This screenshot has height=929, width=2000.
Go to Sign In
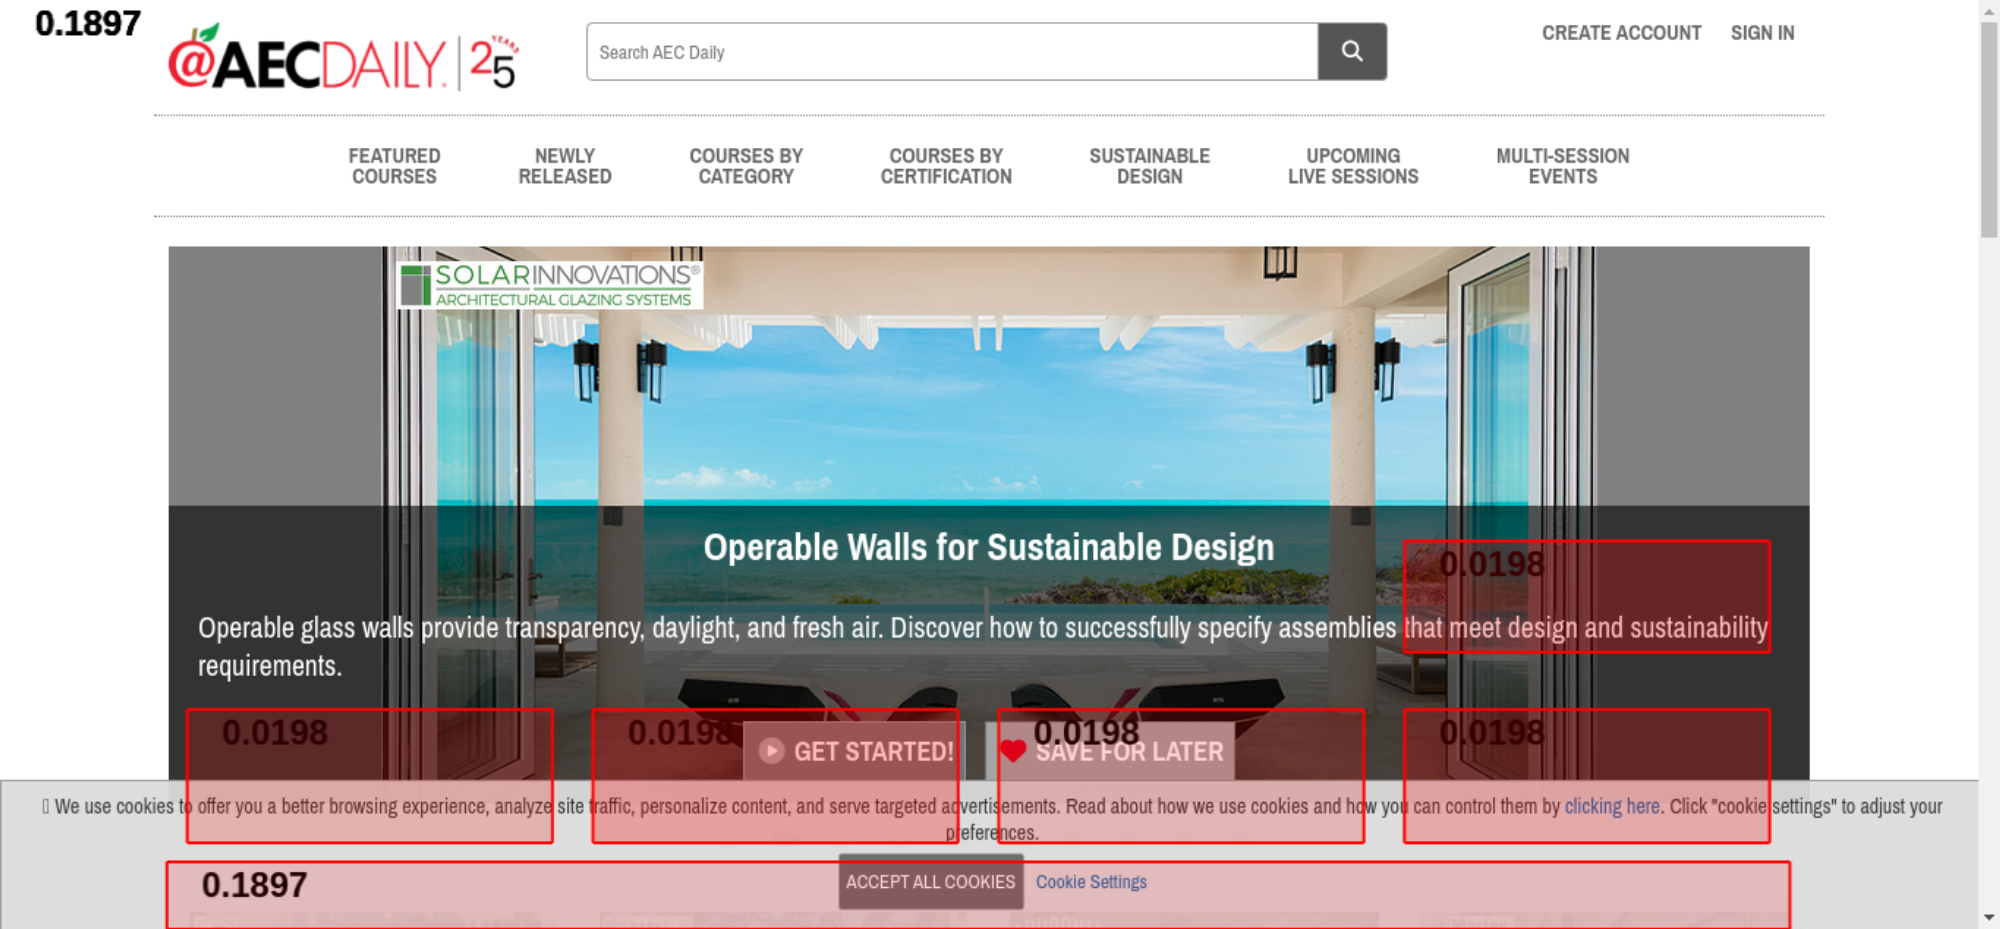pos(1762,33)
